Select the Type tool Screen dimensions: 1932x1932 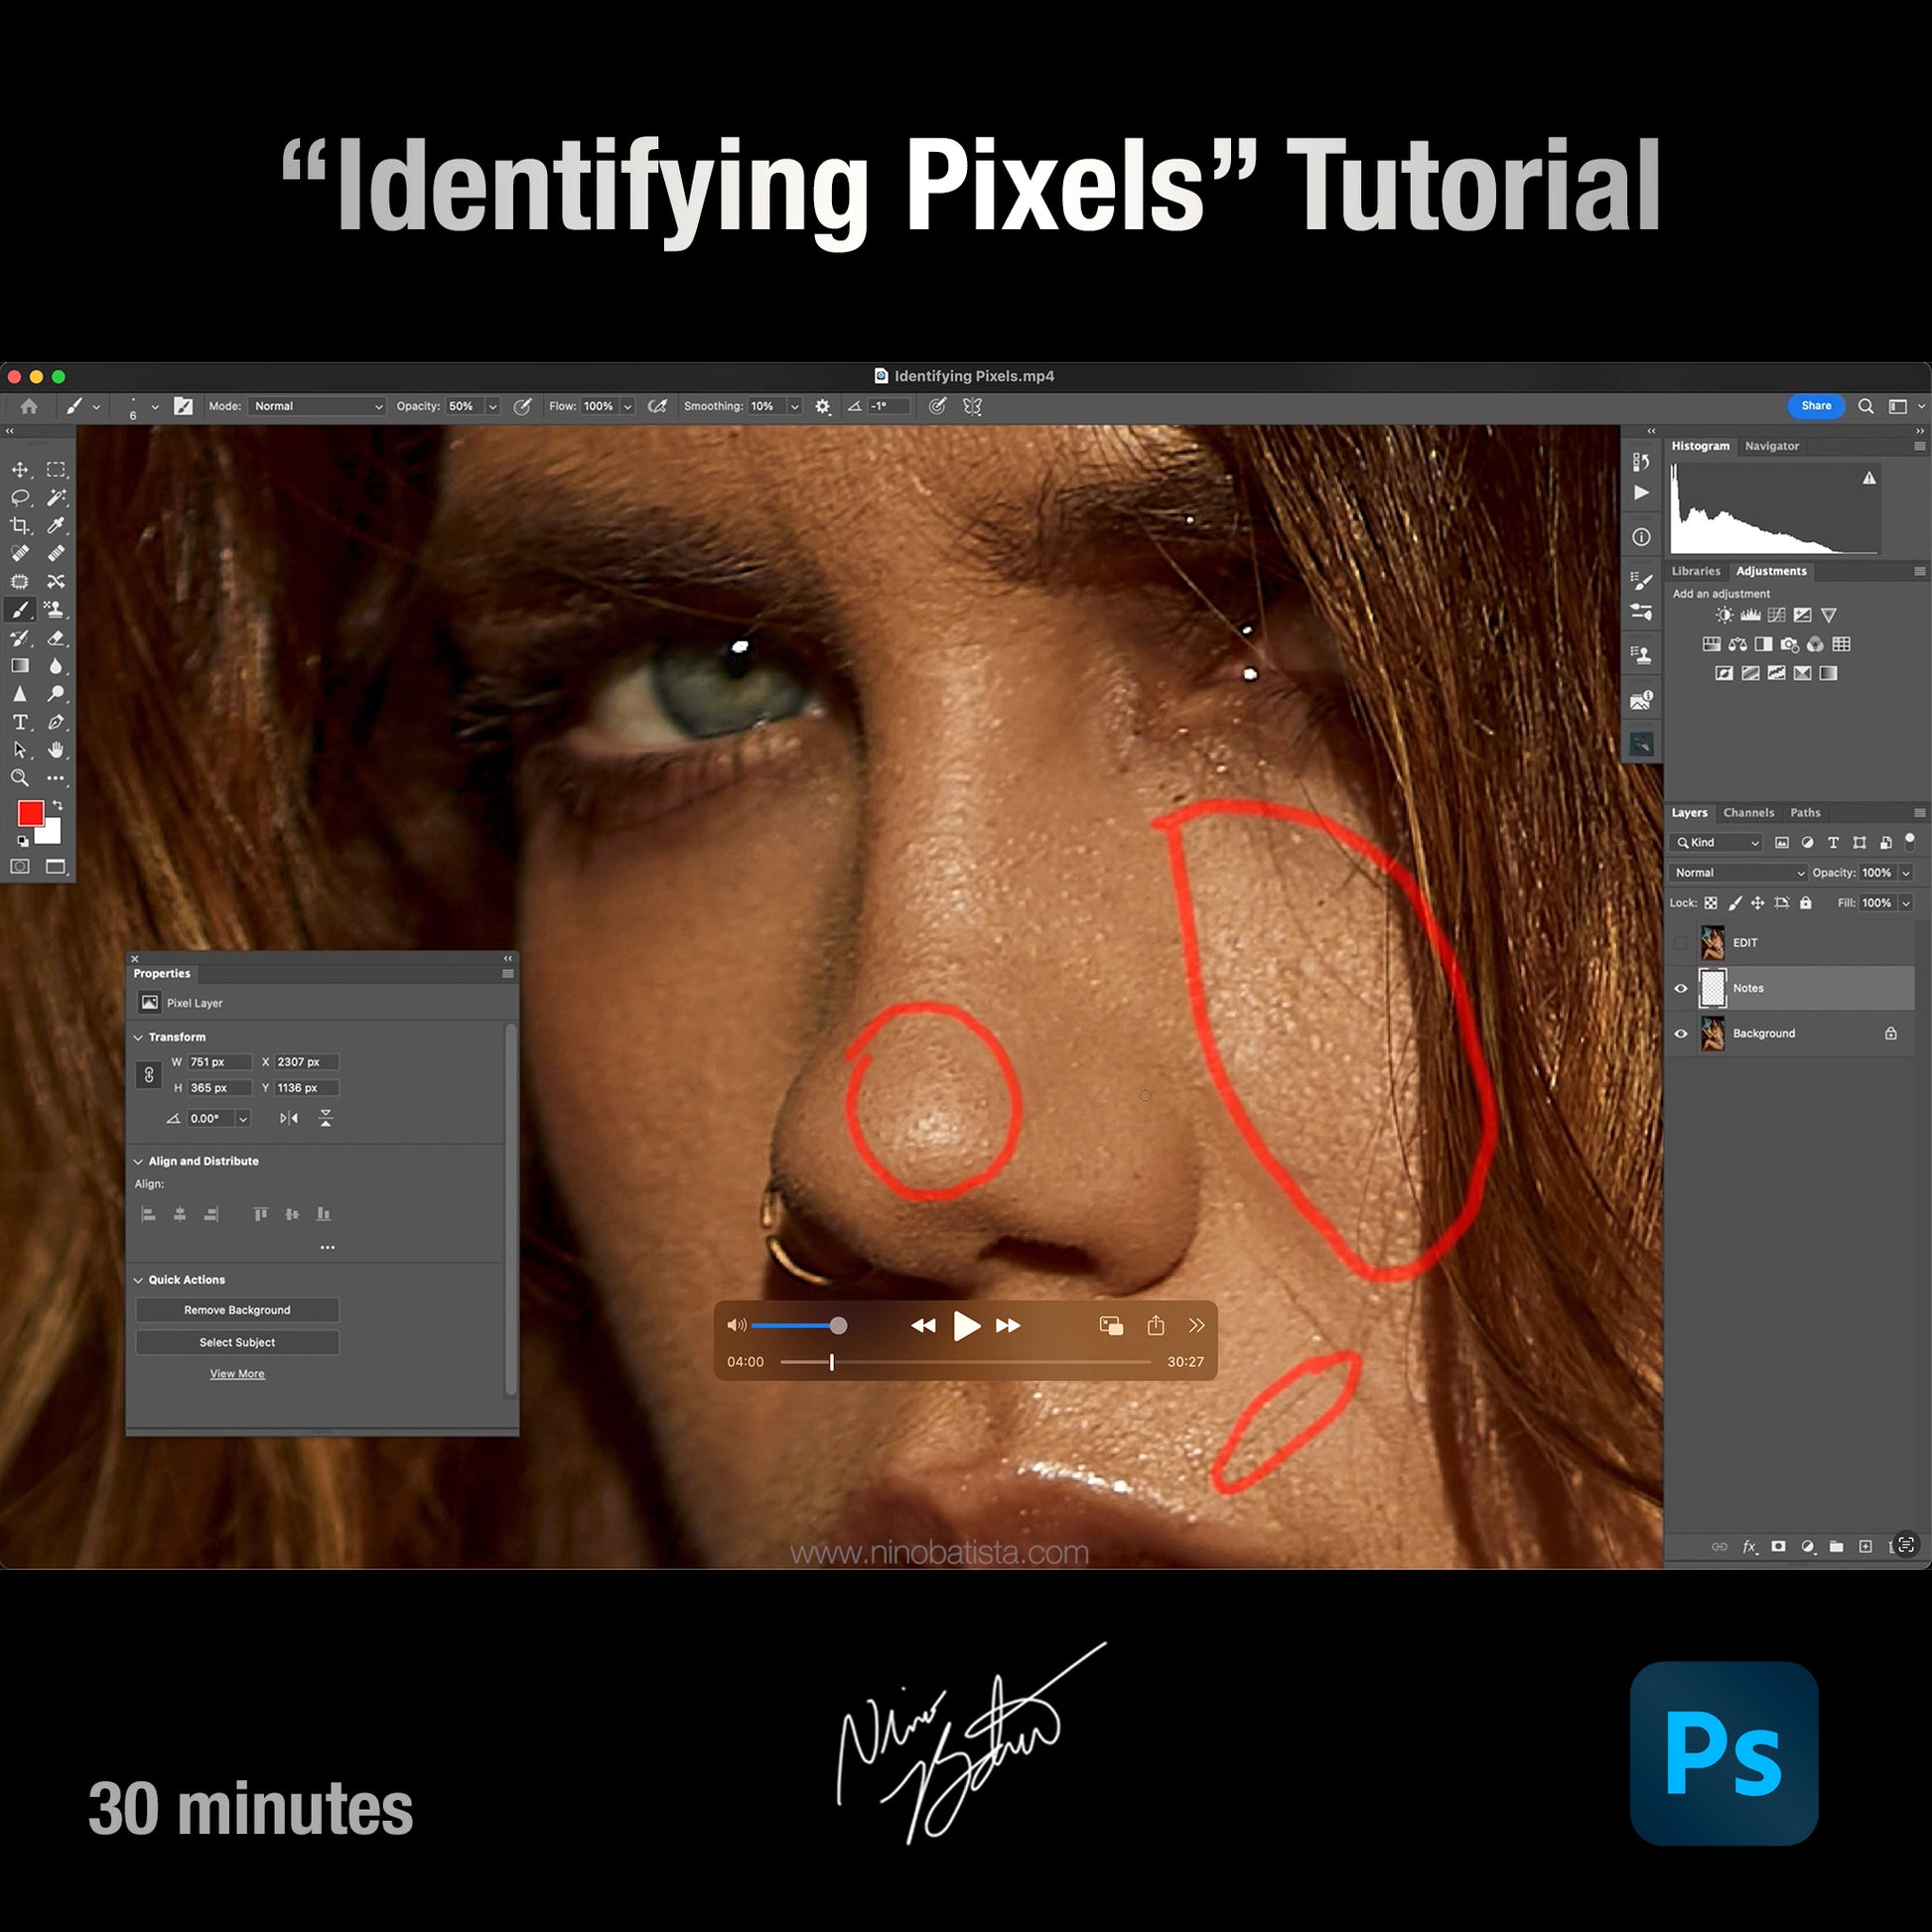pos(20,721)
